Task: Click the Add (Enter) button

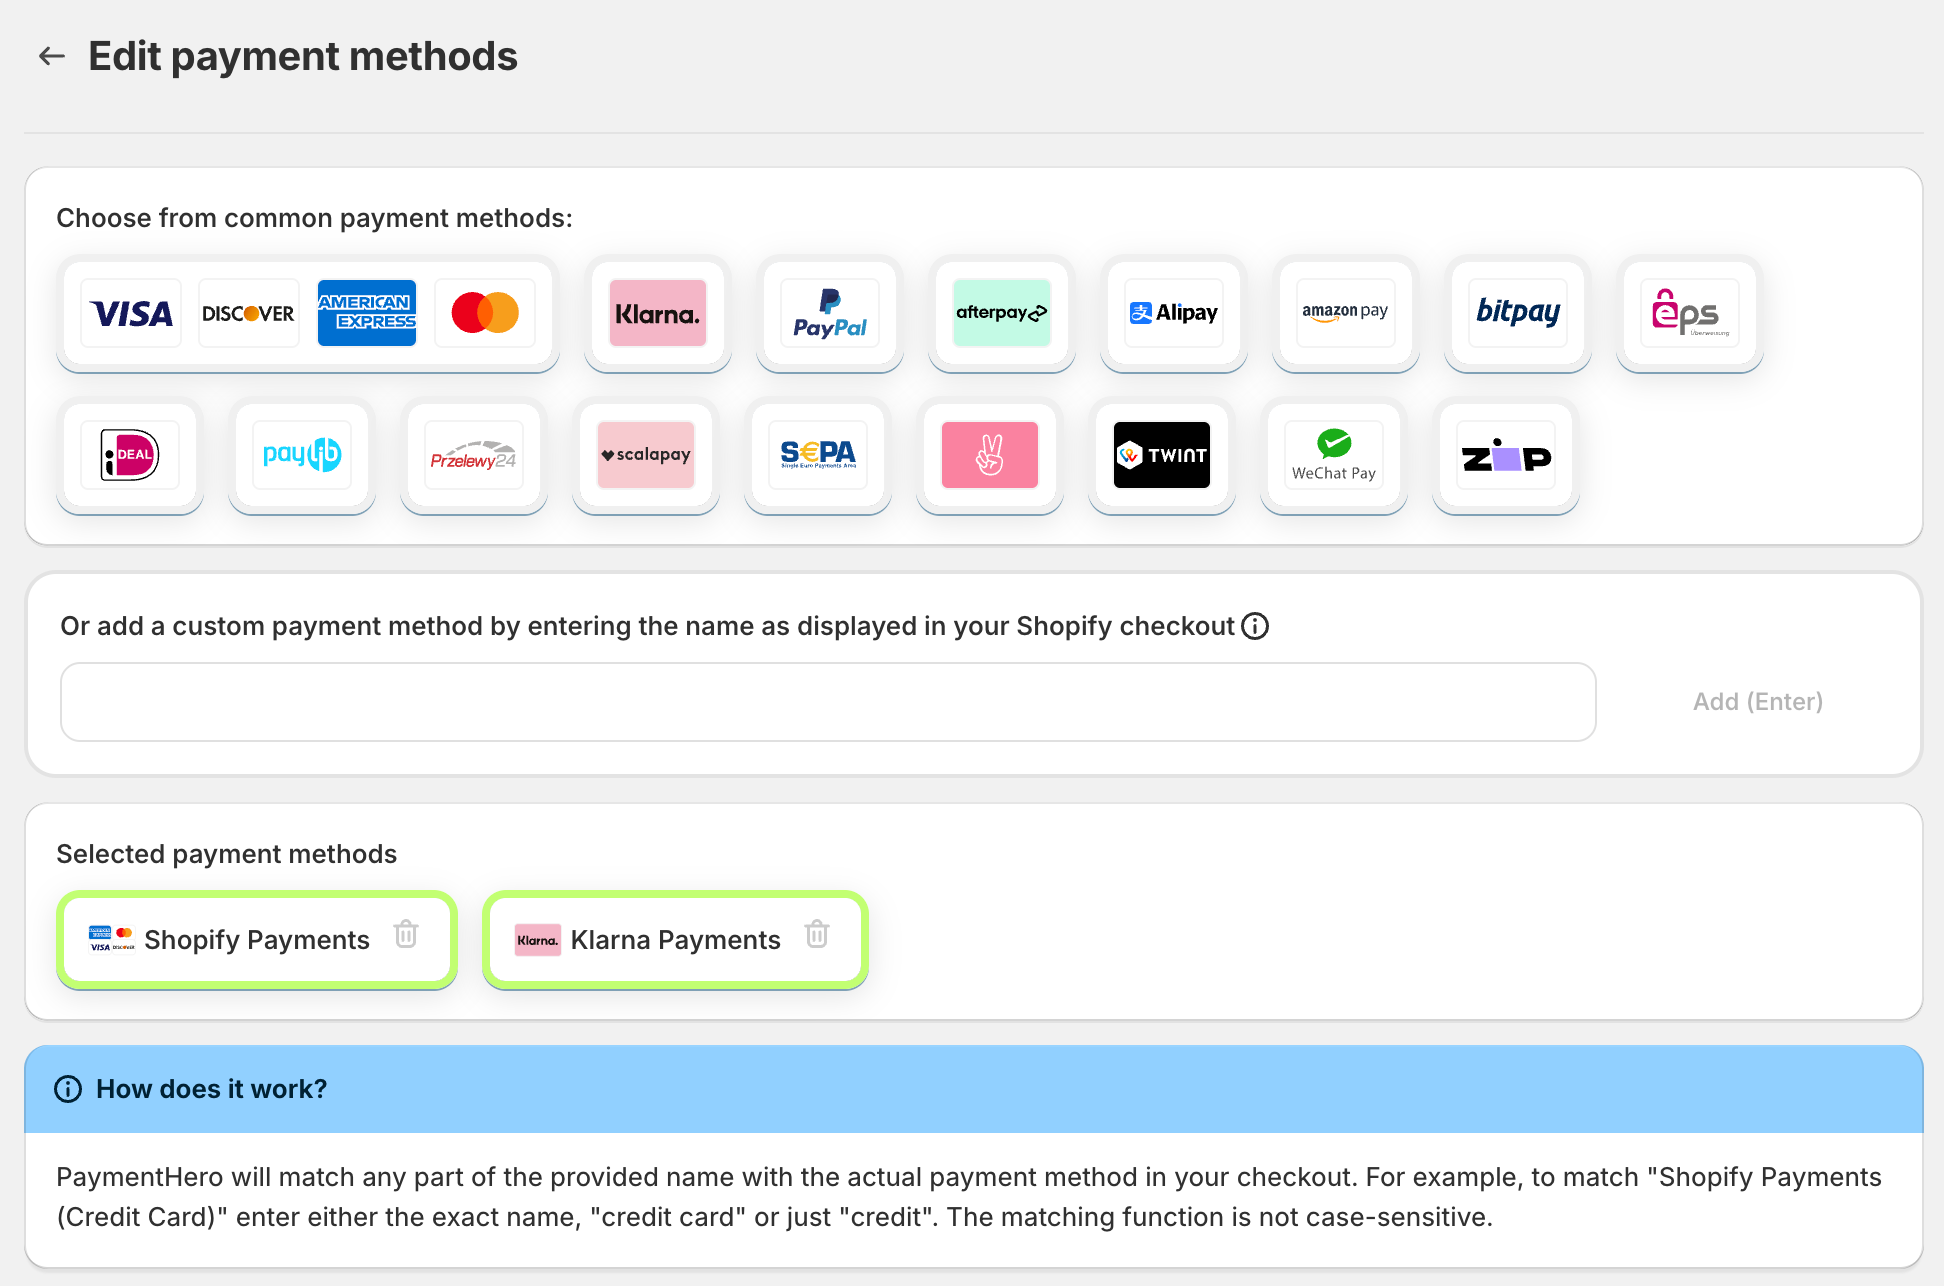Action: point(1758,702)
